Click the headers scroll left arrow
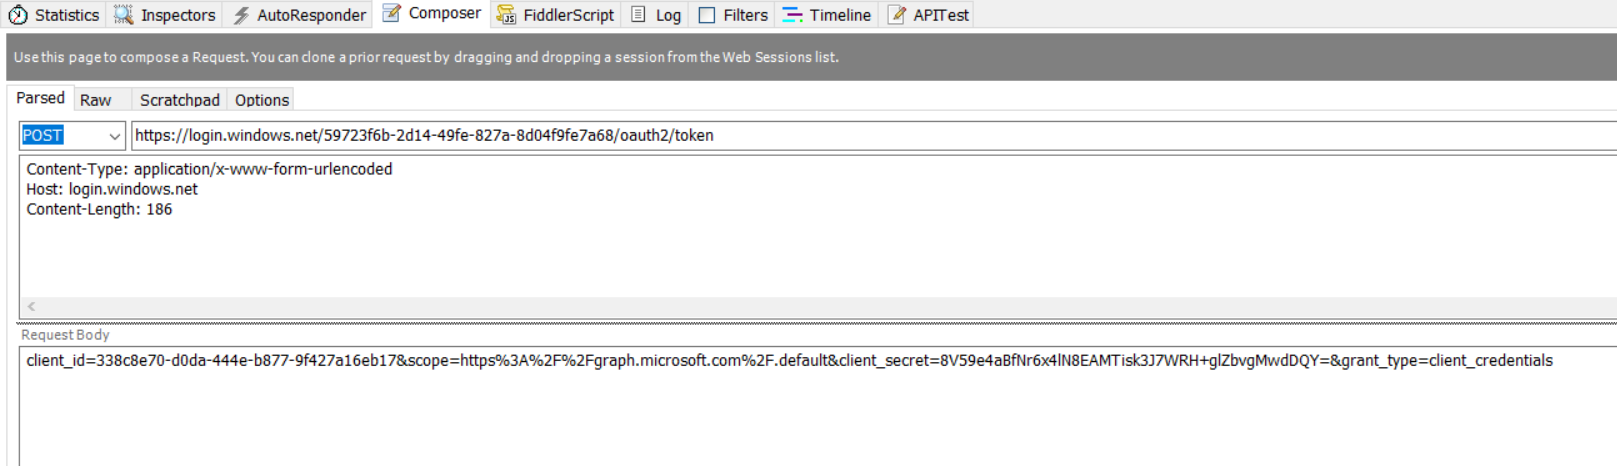Image resolution: width=1617 pixels, height=466 pixels. (x=31, y=307)
